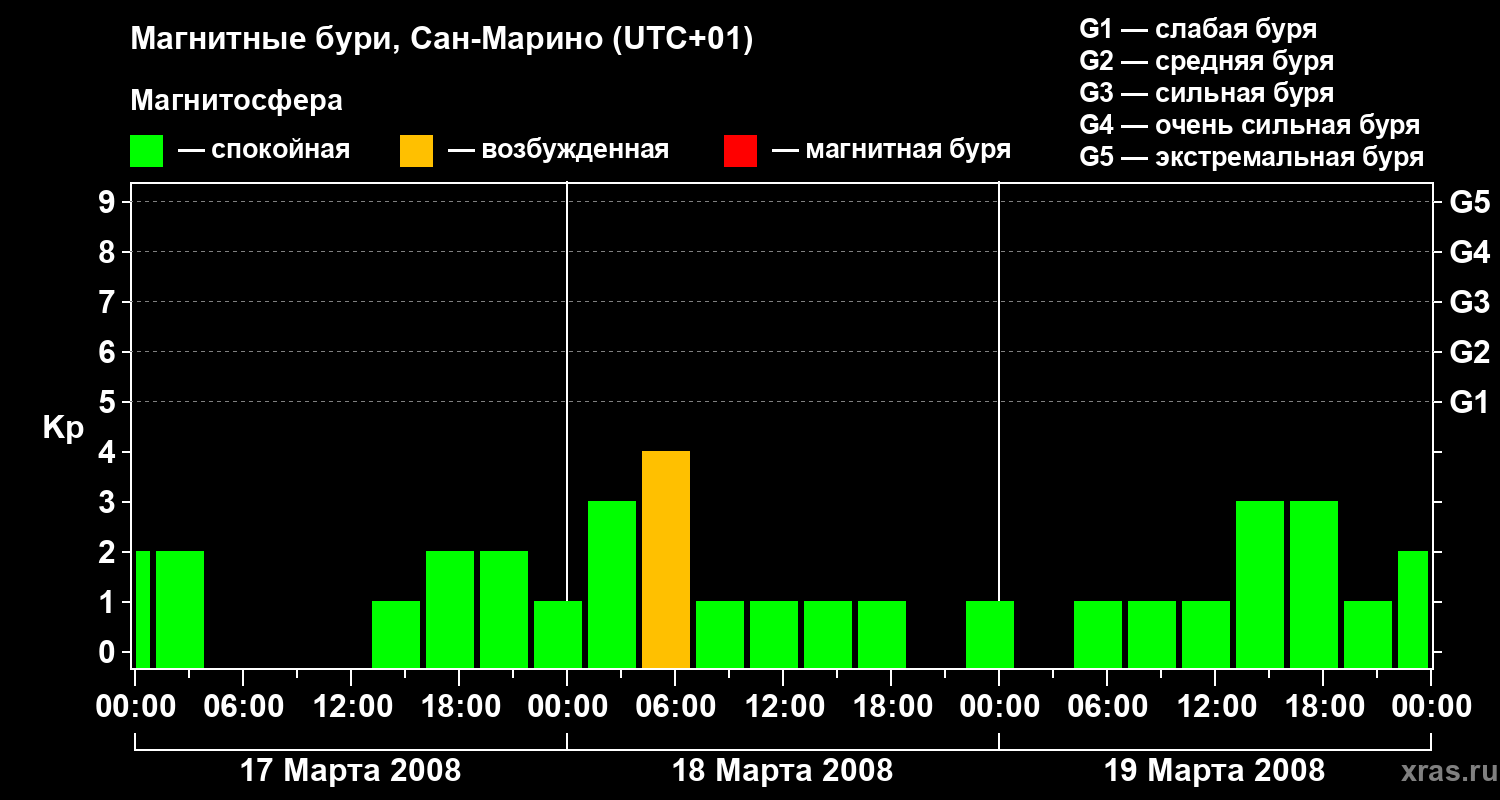1500x800 pixels.
Task: Click the red legend swatch for магнитная буря
Action: [x=740, y=150]
